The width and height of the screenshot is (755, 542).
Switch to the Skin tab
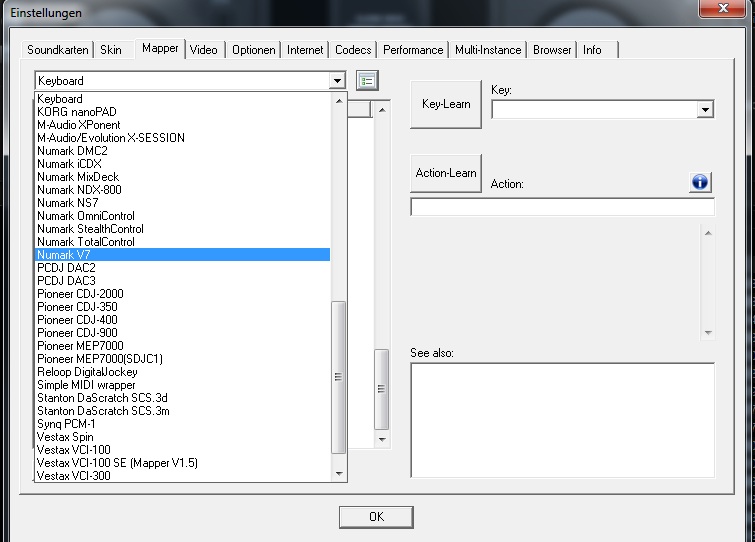[x=111, y=50]
